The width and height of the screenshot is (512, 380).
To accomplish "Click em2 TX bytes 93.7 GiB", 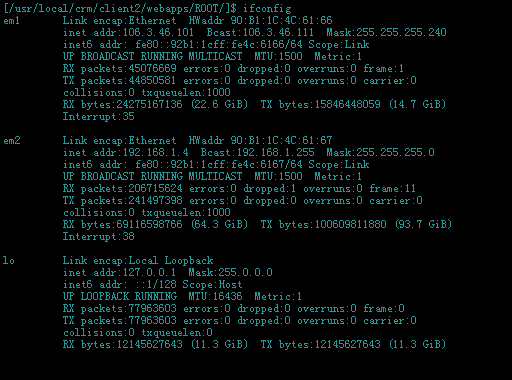I will point(423,224).
